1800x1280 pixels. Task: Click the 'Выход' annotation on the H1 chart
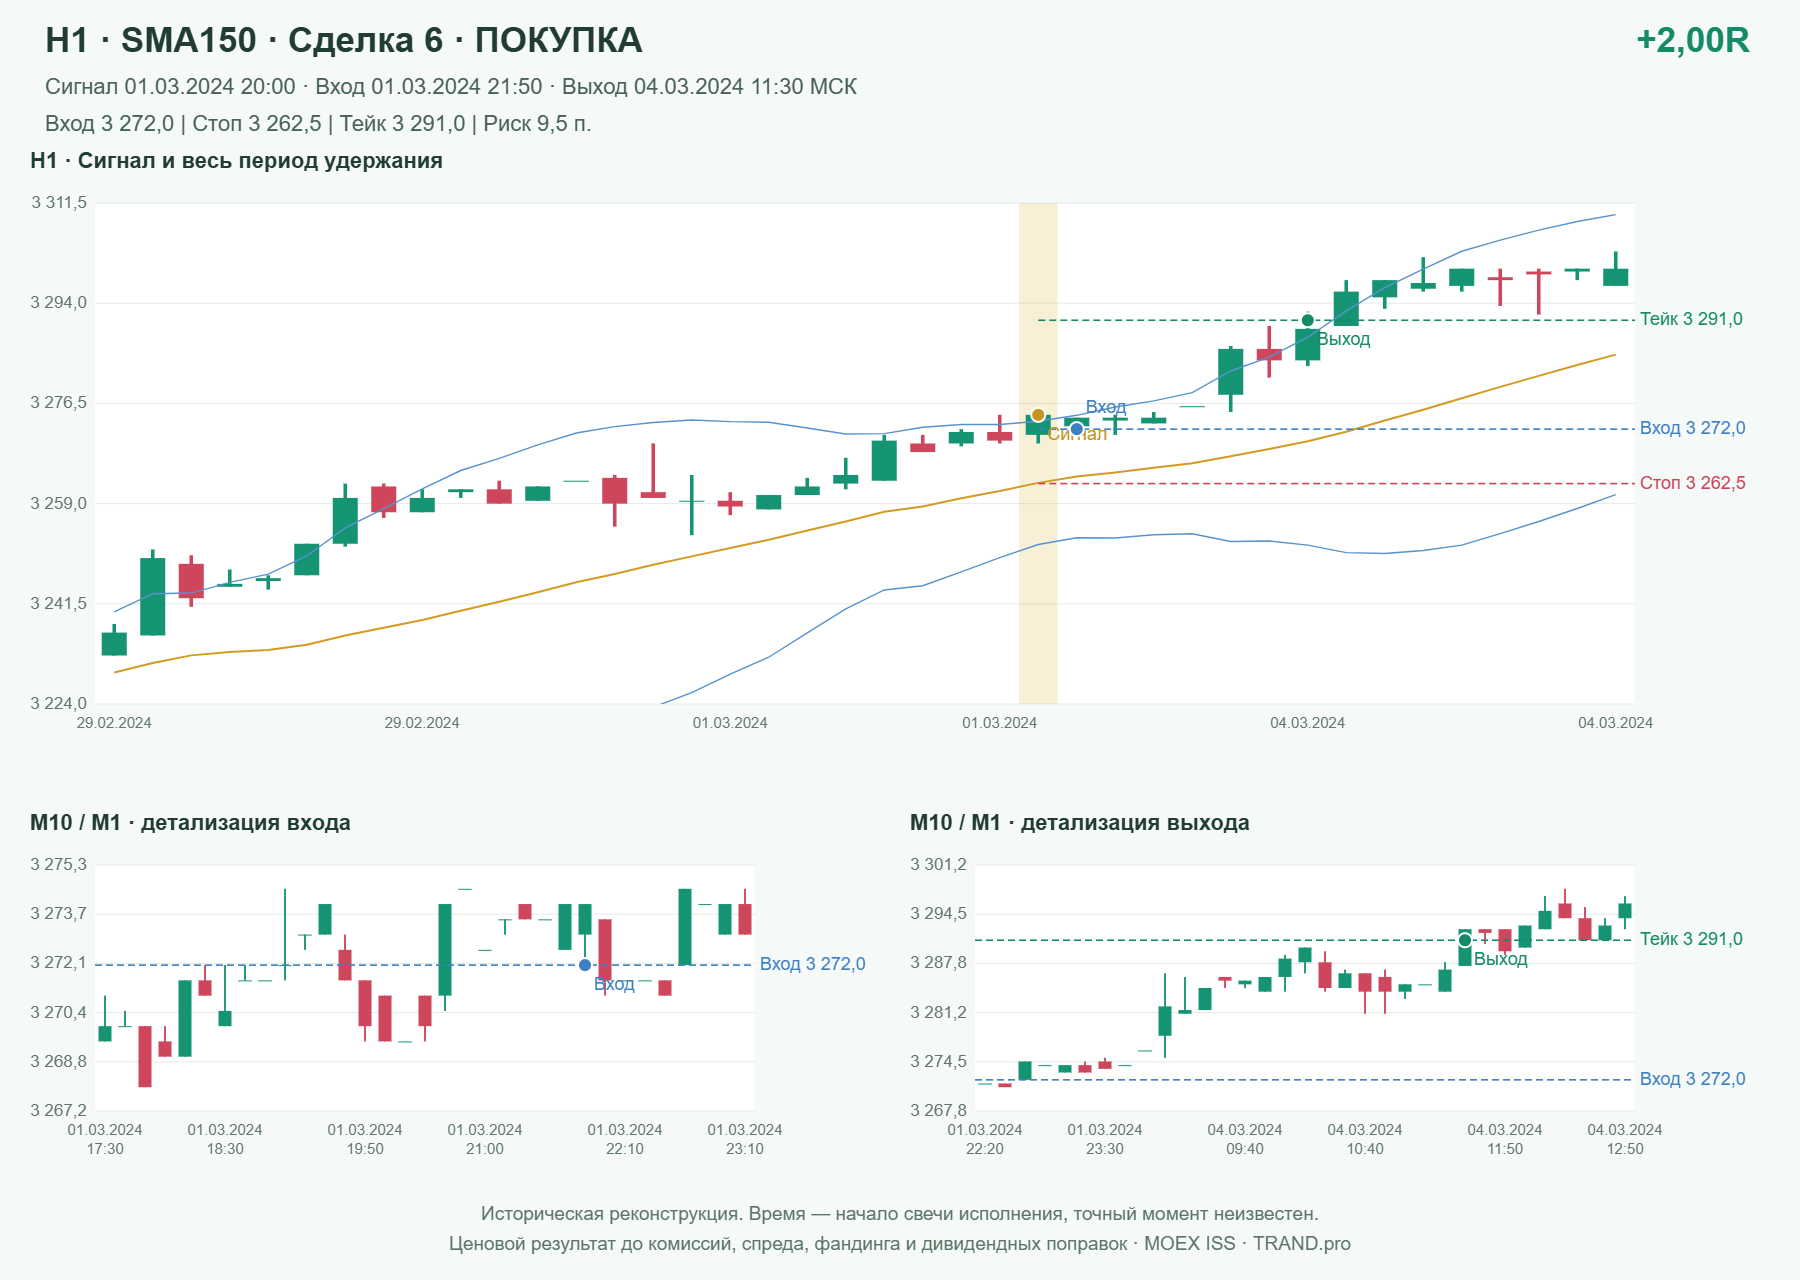(x=1344, y=340)
